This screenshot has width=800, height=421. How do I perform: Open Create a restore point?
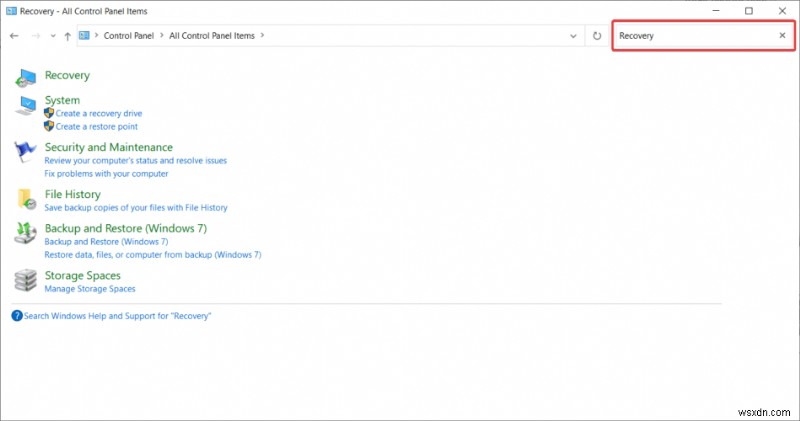[x=96, y=126]
